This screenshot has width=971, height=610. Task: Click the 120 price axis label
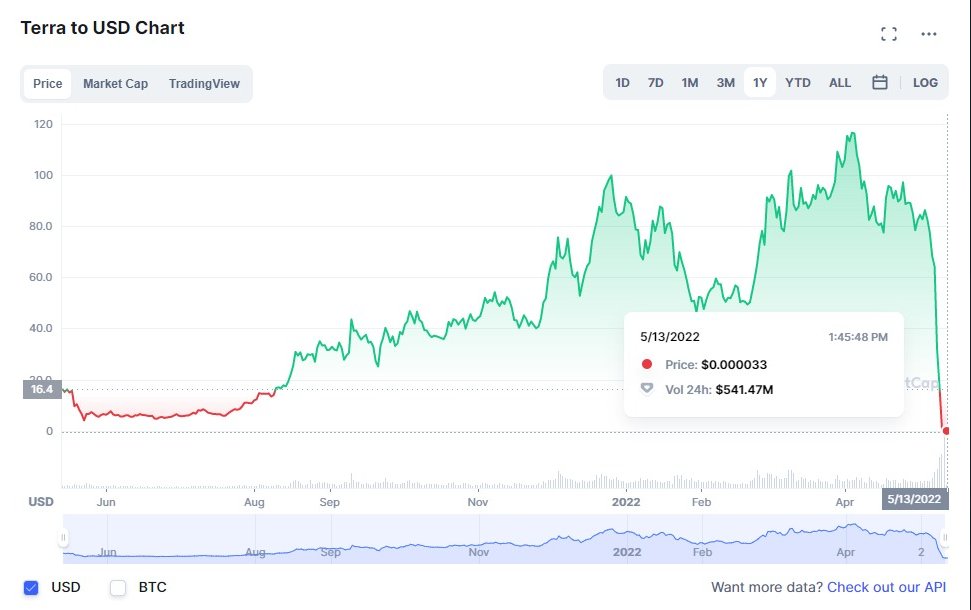click(x=43, y=124)
